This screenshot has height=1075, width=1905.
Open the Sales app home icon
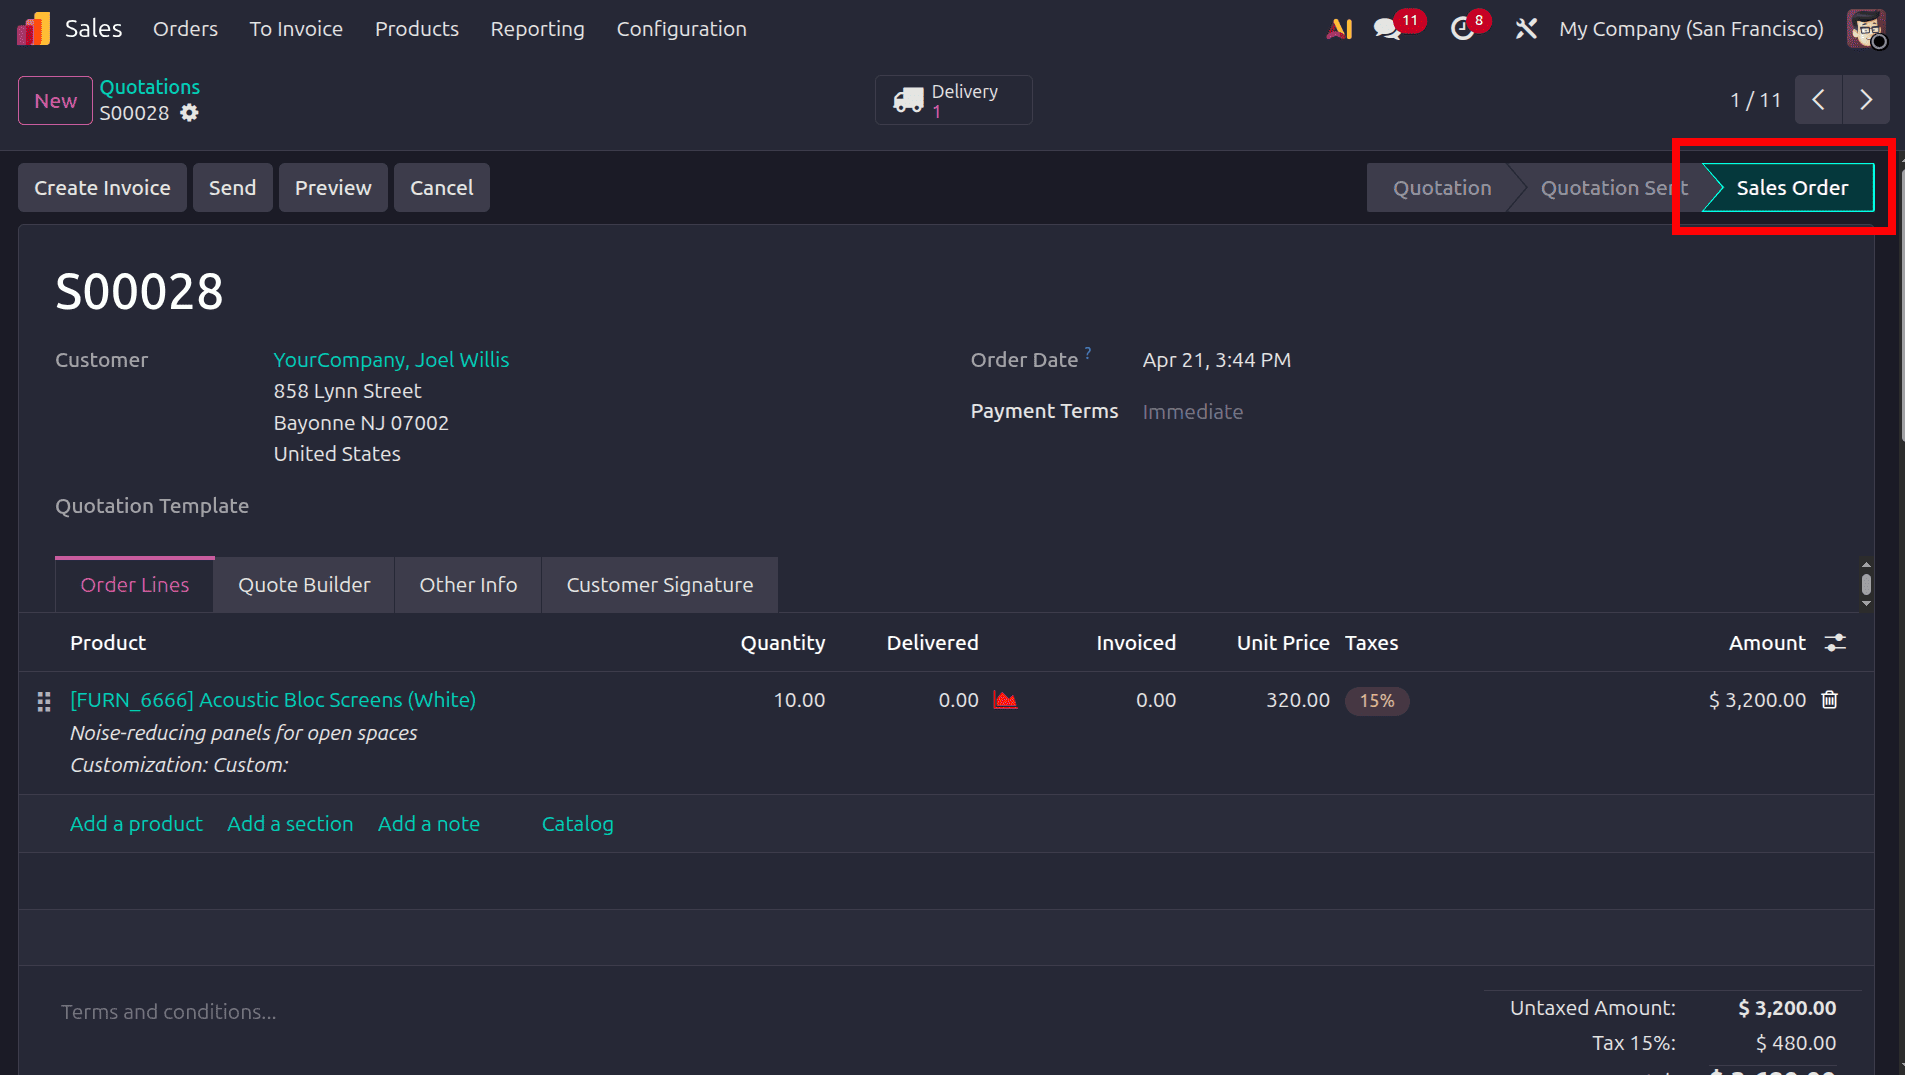tap(31, 28)
